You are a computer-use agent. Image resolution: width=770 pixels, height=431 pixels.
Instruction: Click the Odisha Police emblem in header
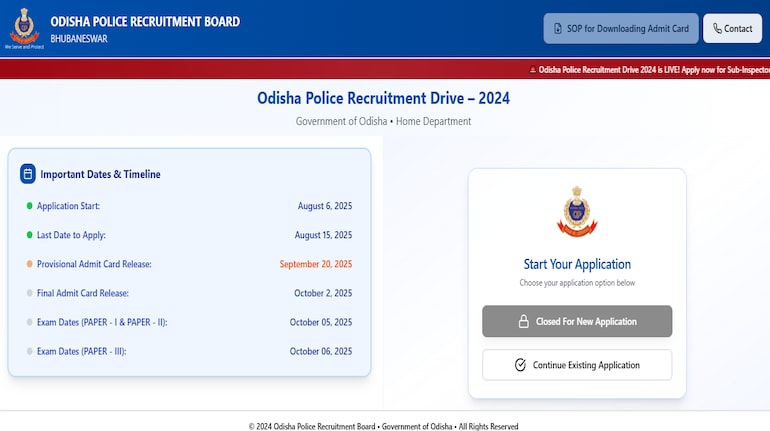24,26
